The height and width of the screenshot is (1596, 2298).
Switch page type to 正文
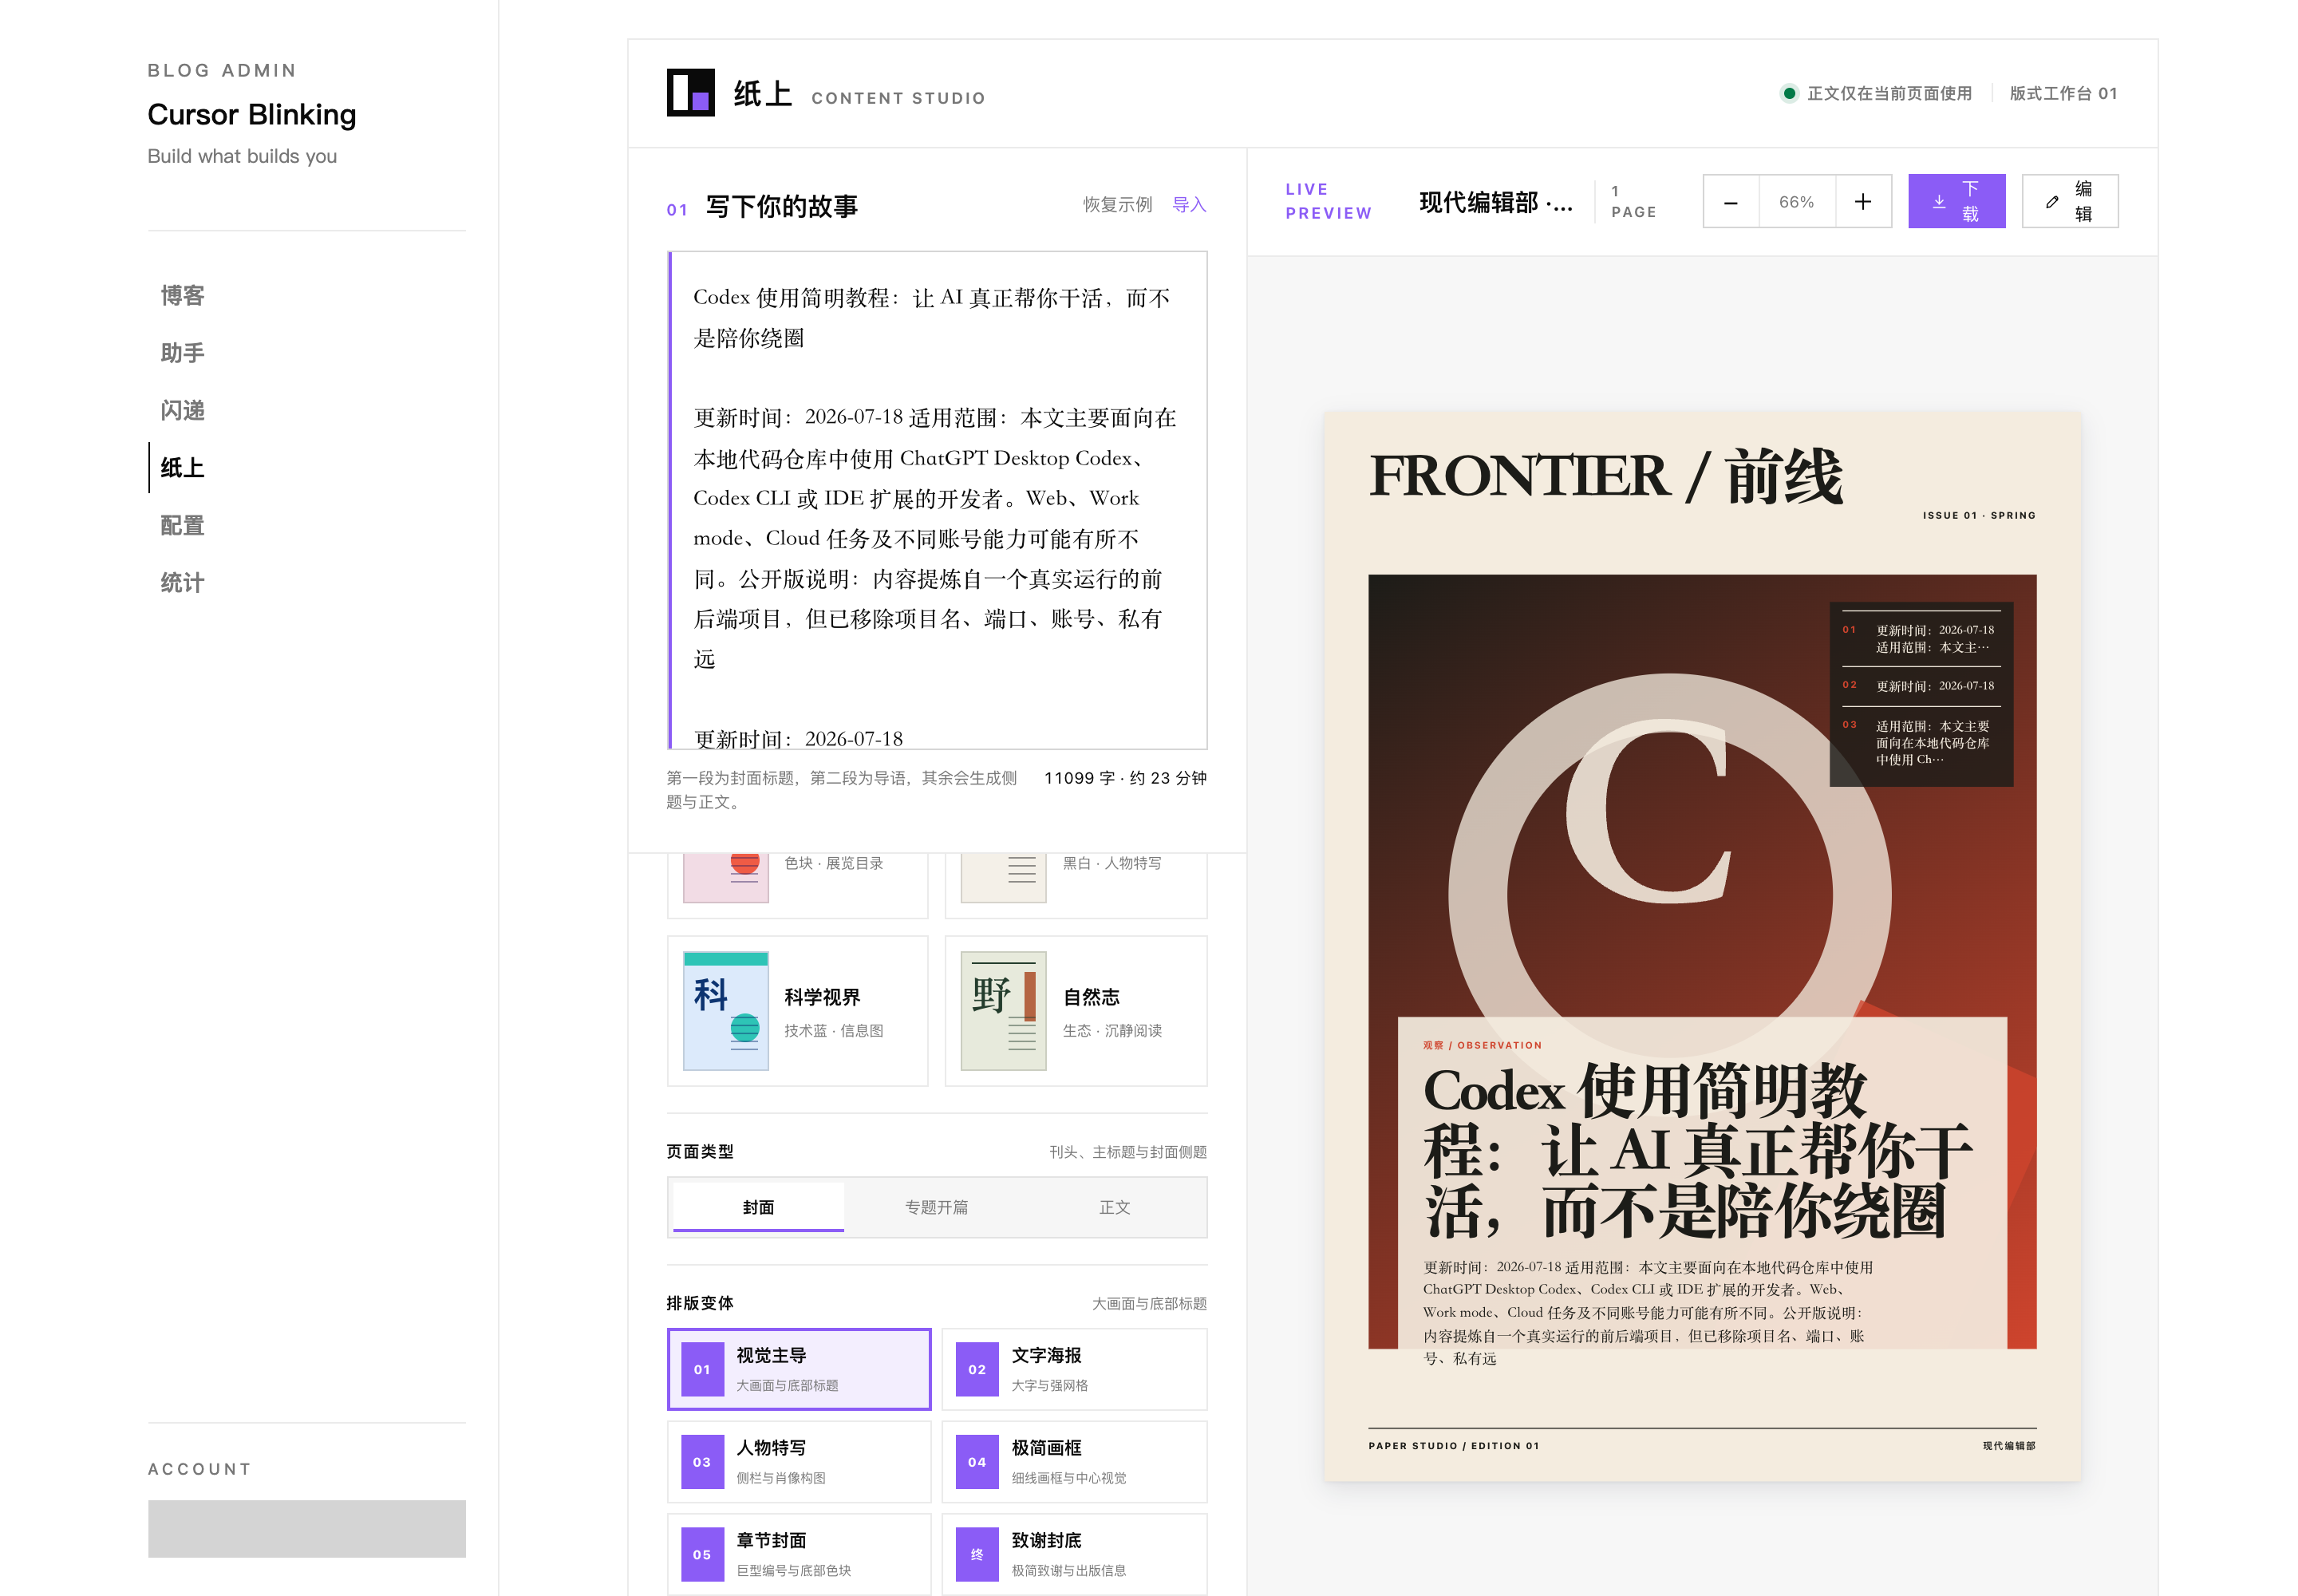click(x=1114, y=1207)
